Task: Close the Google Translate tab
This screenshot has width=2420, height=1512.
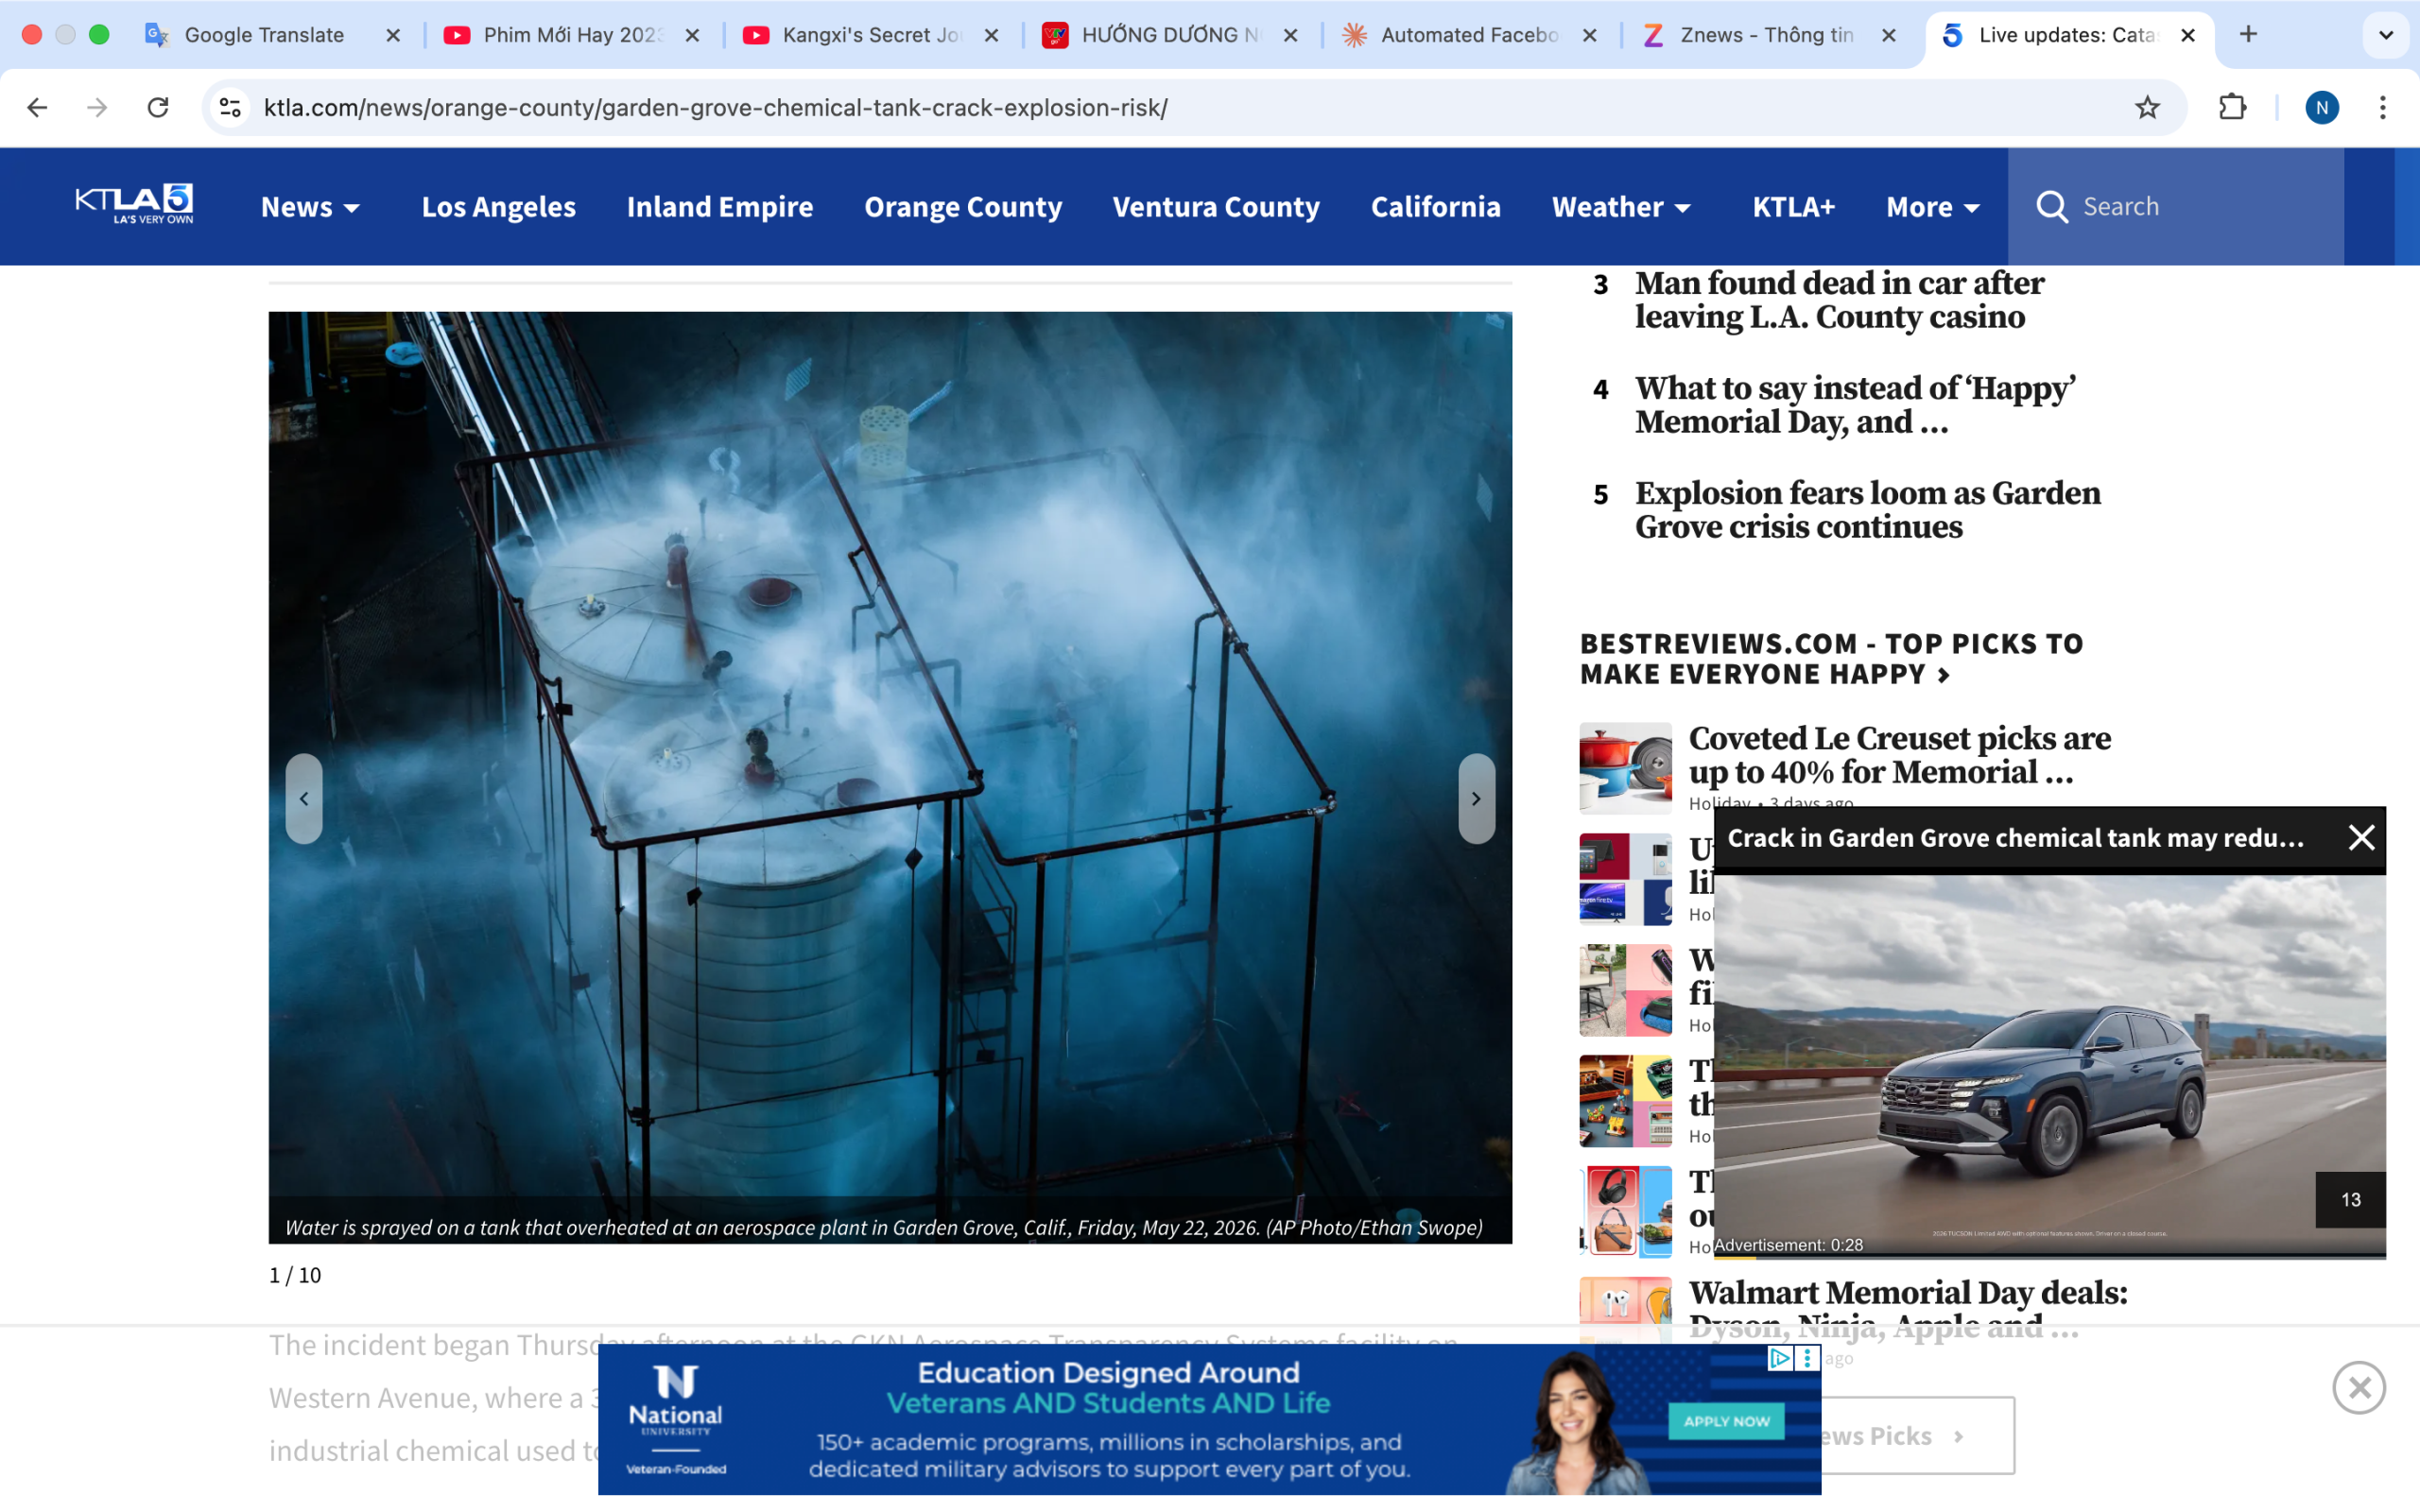Action: [x=393, y=35]
